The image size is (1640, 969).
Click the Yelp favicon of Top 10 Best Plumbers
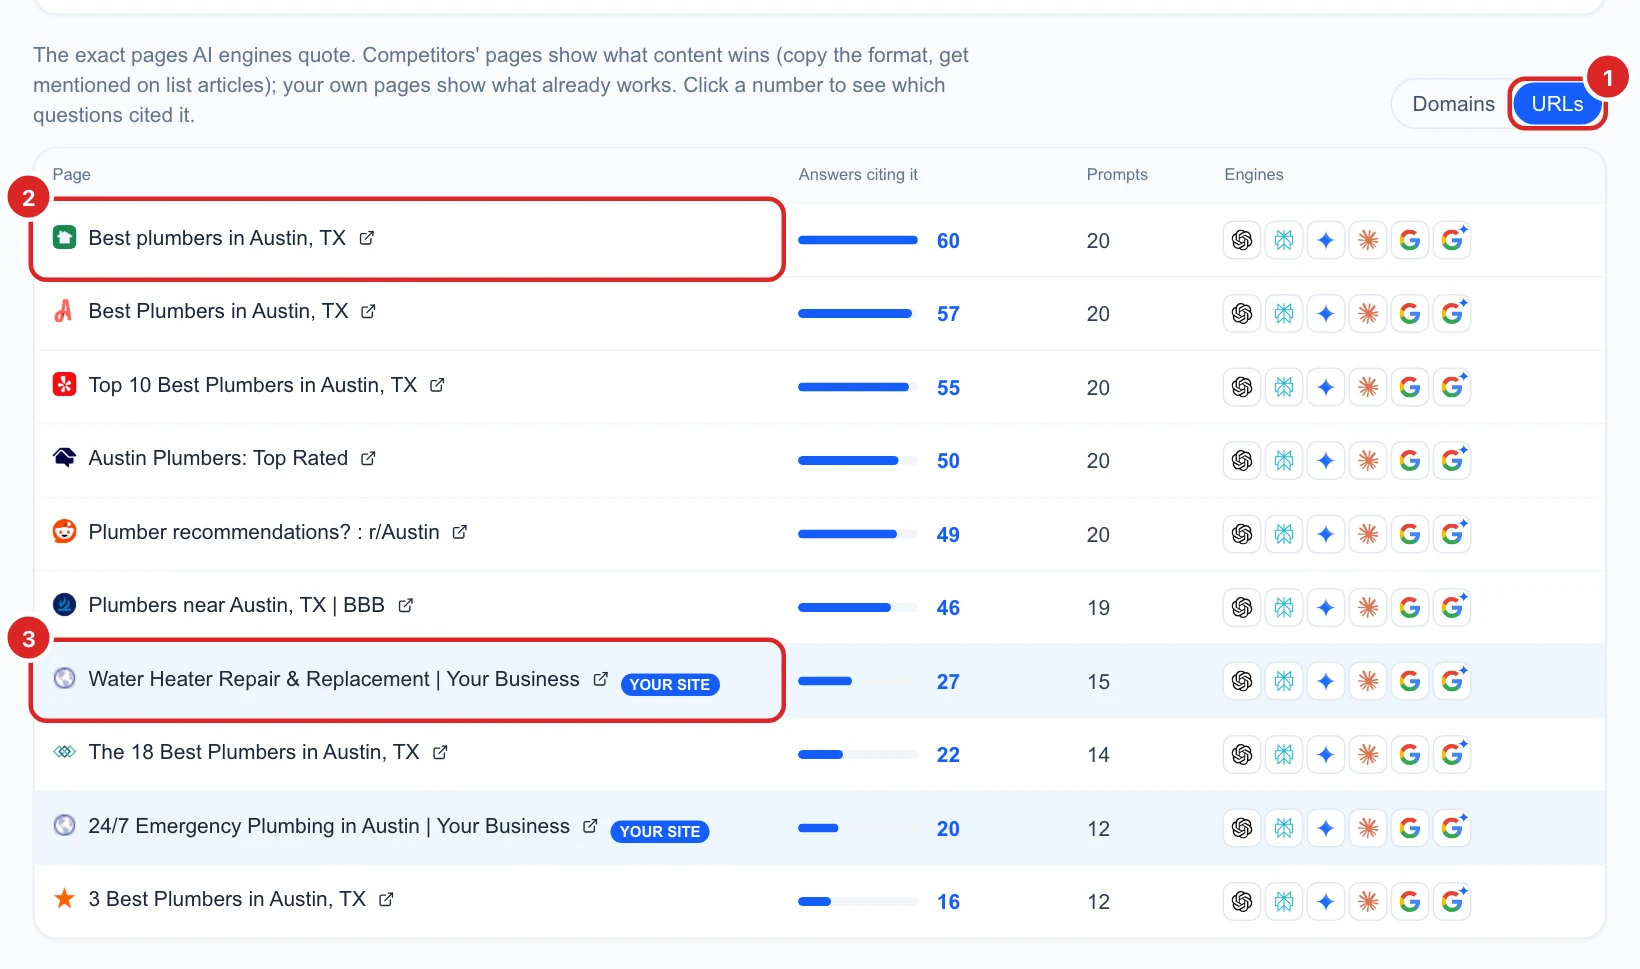(64, 384)
